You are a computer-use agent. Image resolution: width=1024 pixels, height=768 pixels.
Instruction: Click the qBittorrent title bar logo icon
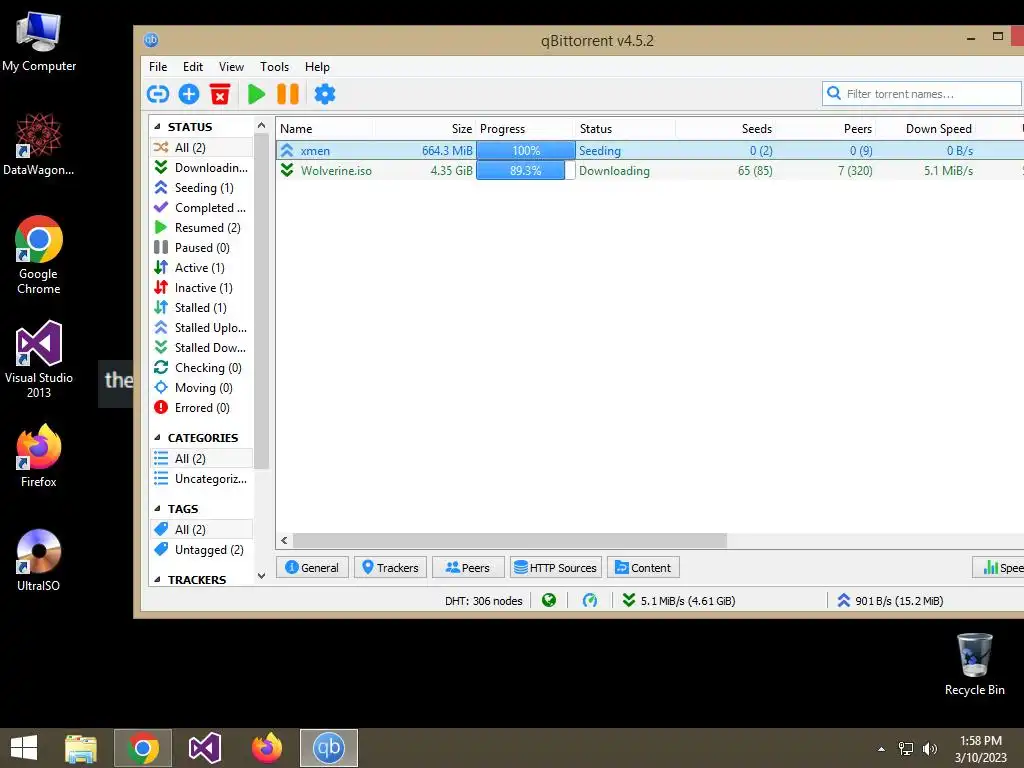151,40
